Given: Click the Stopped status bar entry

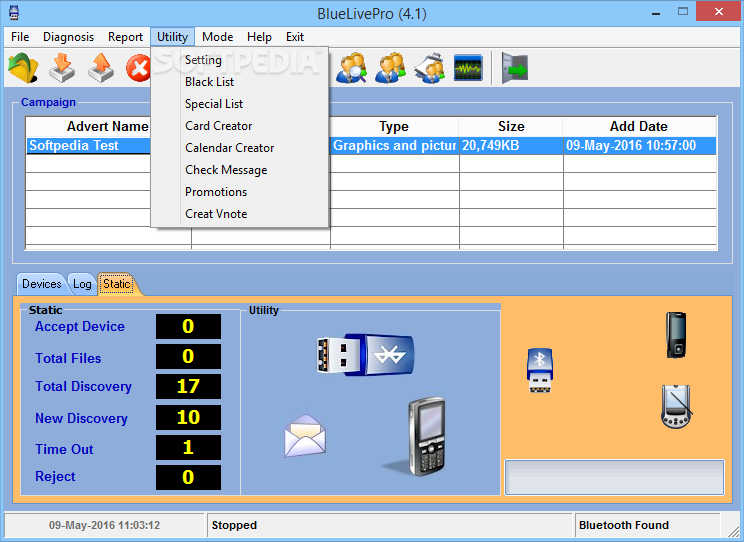Looking at the screenshot, I should tap(389, 525).
